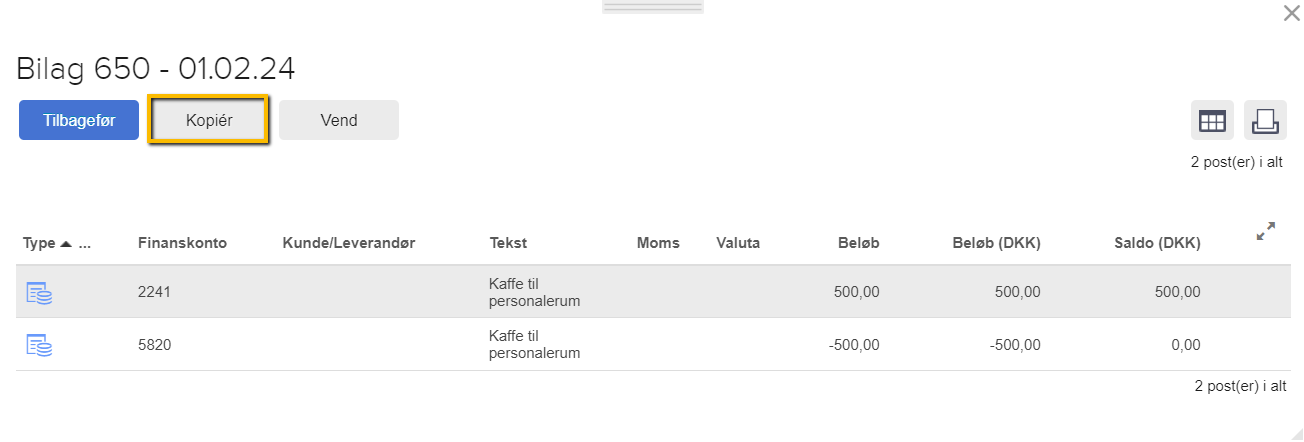Viewport: 1304px width, 442px height.
Task: Click the print icon
Action: (x=1265, y=121)
